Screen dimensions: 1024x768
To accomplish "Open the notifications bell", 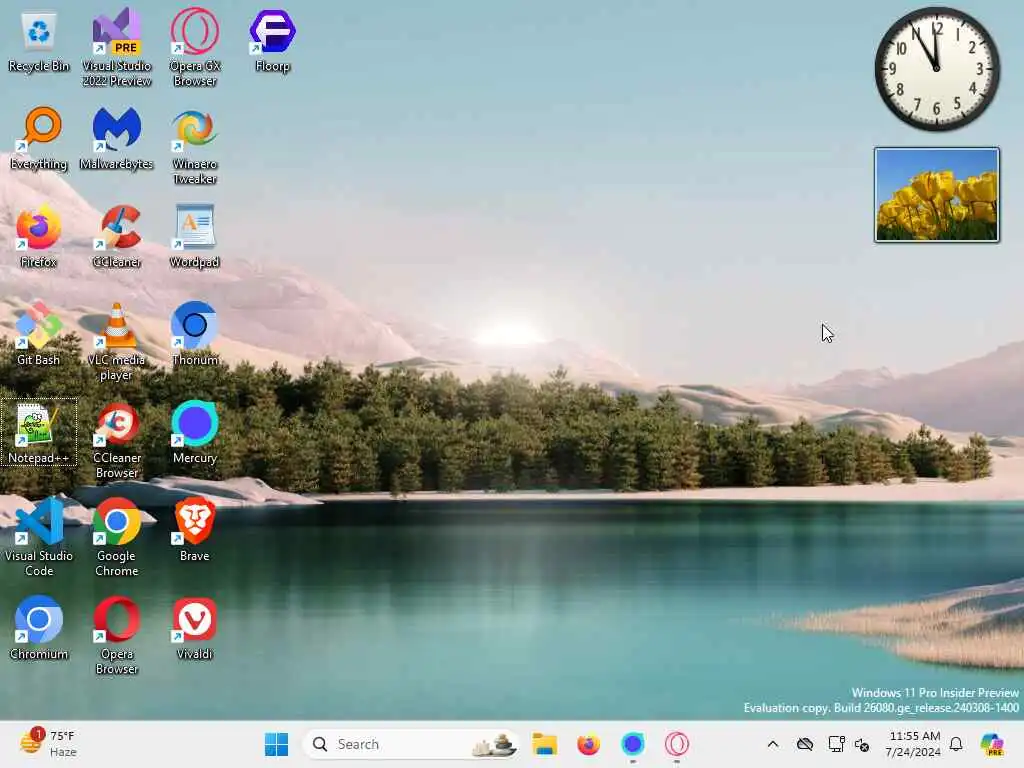I will 956,744.
